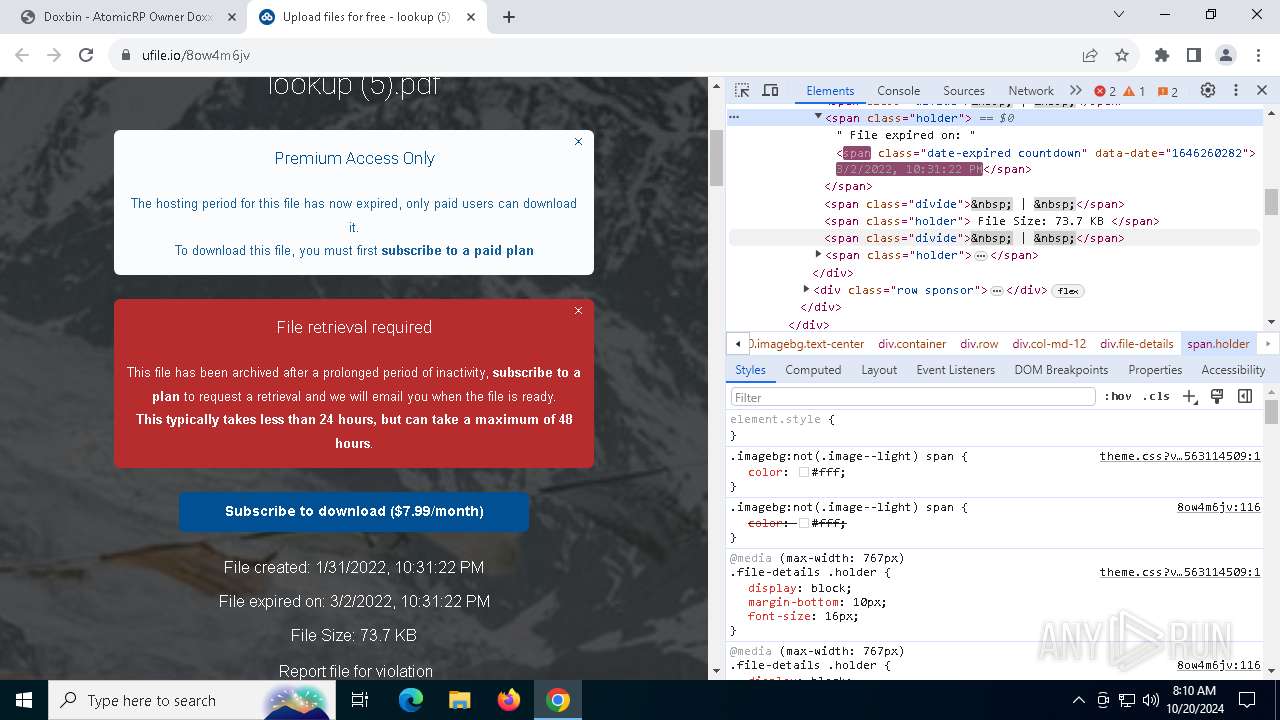The width and height of the screenshot is (1280, 720).
Task: Open the Chrome extensions puzzle icon
Action: tap(1162, 55)
